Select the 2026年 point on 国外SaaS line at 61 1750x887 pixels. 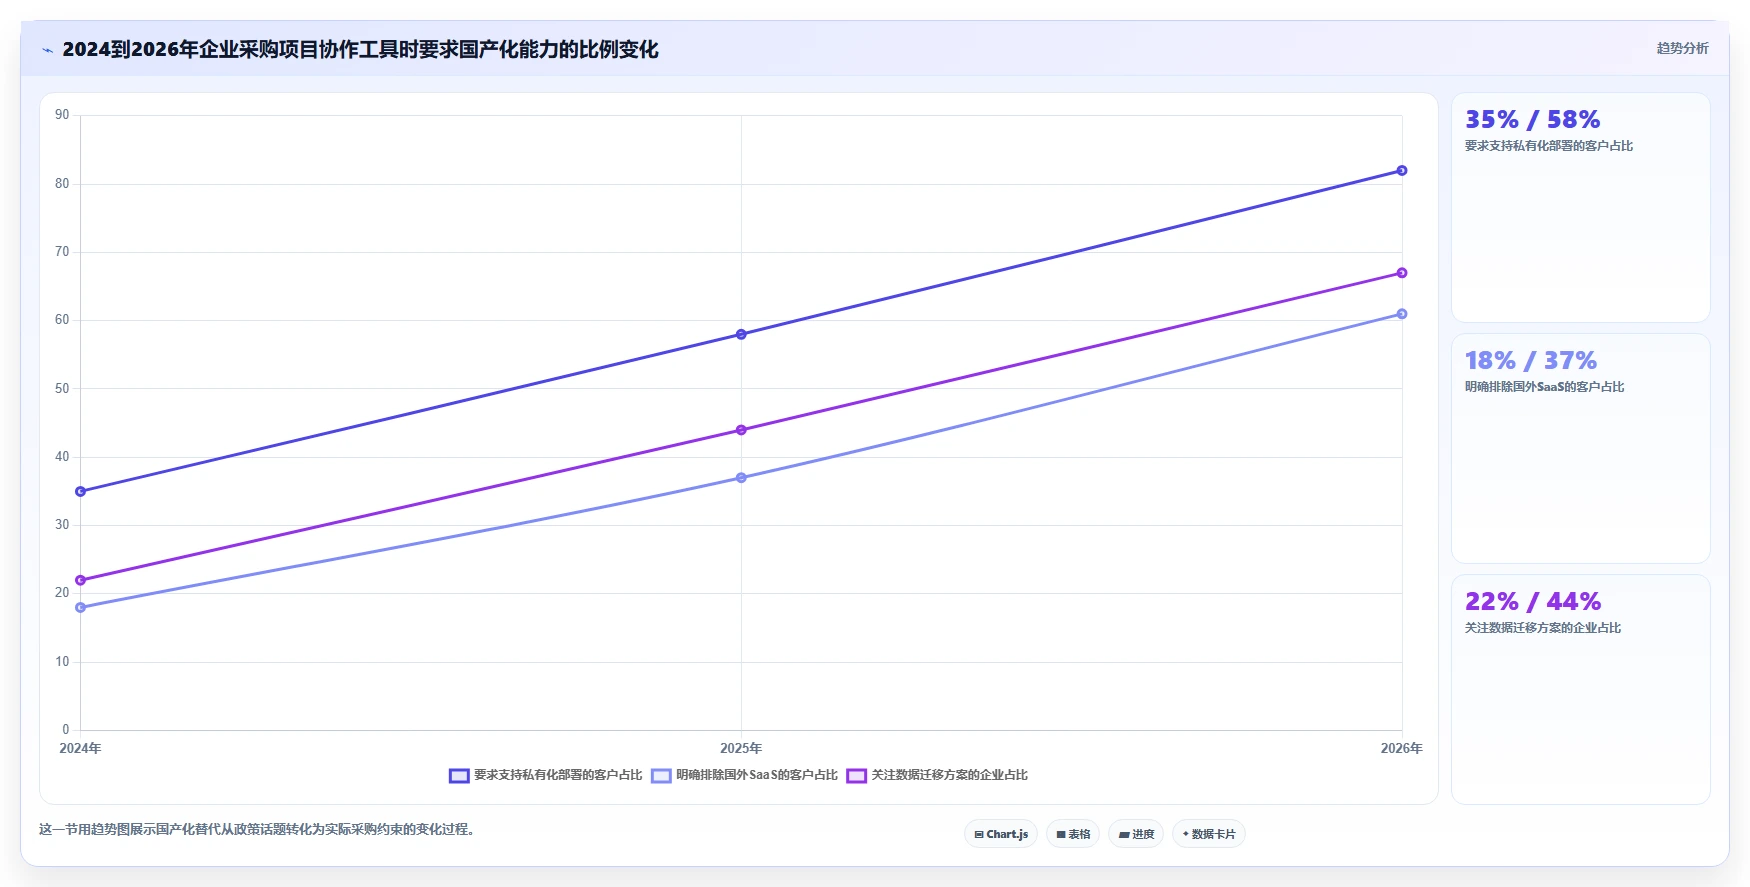pos(1402,314)
